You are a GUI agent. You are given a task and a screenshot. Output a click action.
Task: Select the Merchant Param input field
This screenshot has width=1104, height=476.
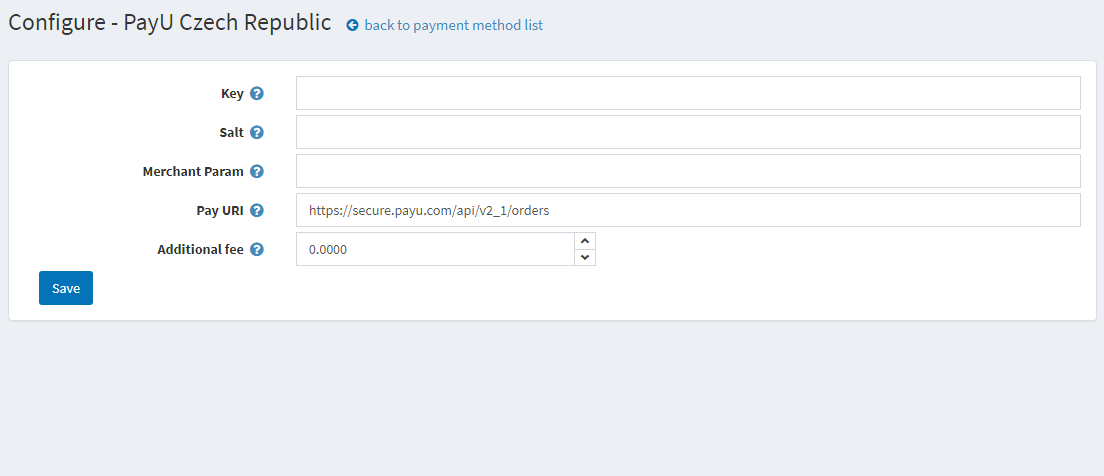(x=688, y=171)
